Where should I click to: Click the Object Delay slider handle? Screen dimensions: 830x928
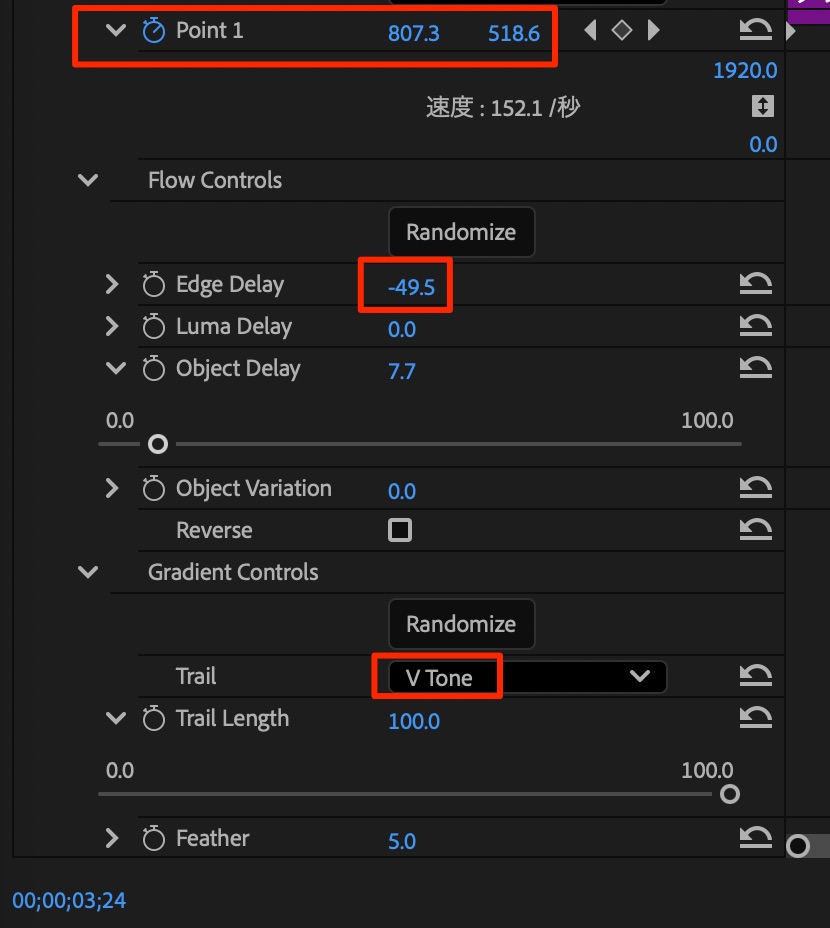click(x=157, y=444)
